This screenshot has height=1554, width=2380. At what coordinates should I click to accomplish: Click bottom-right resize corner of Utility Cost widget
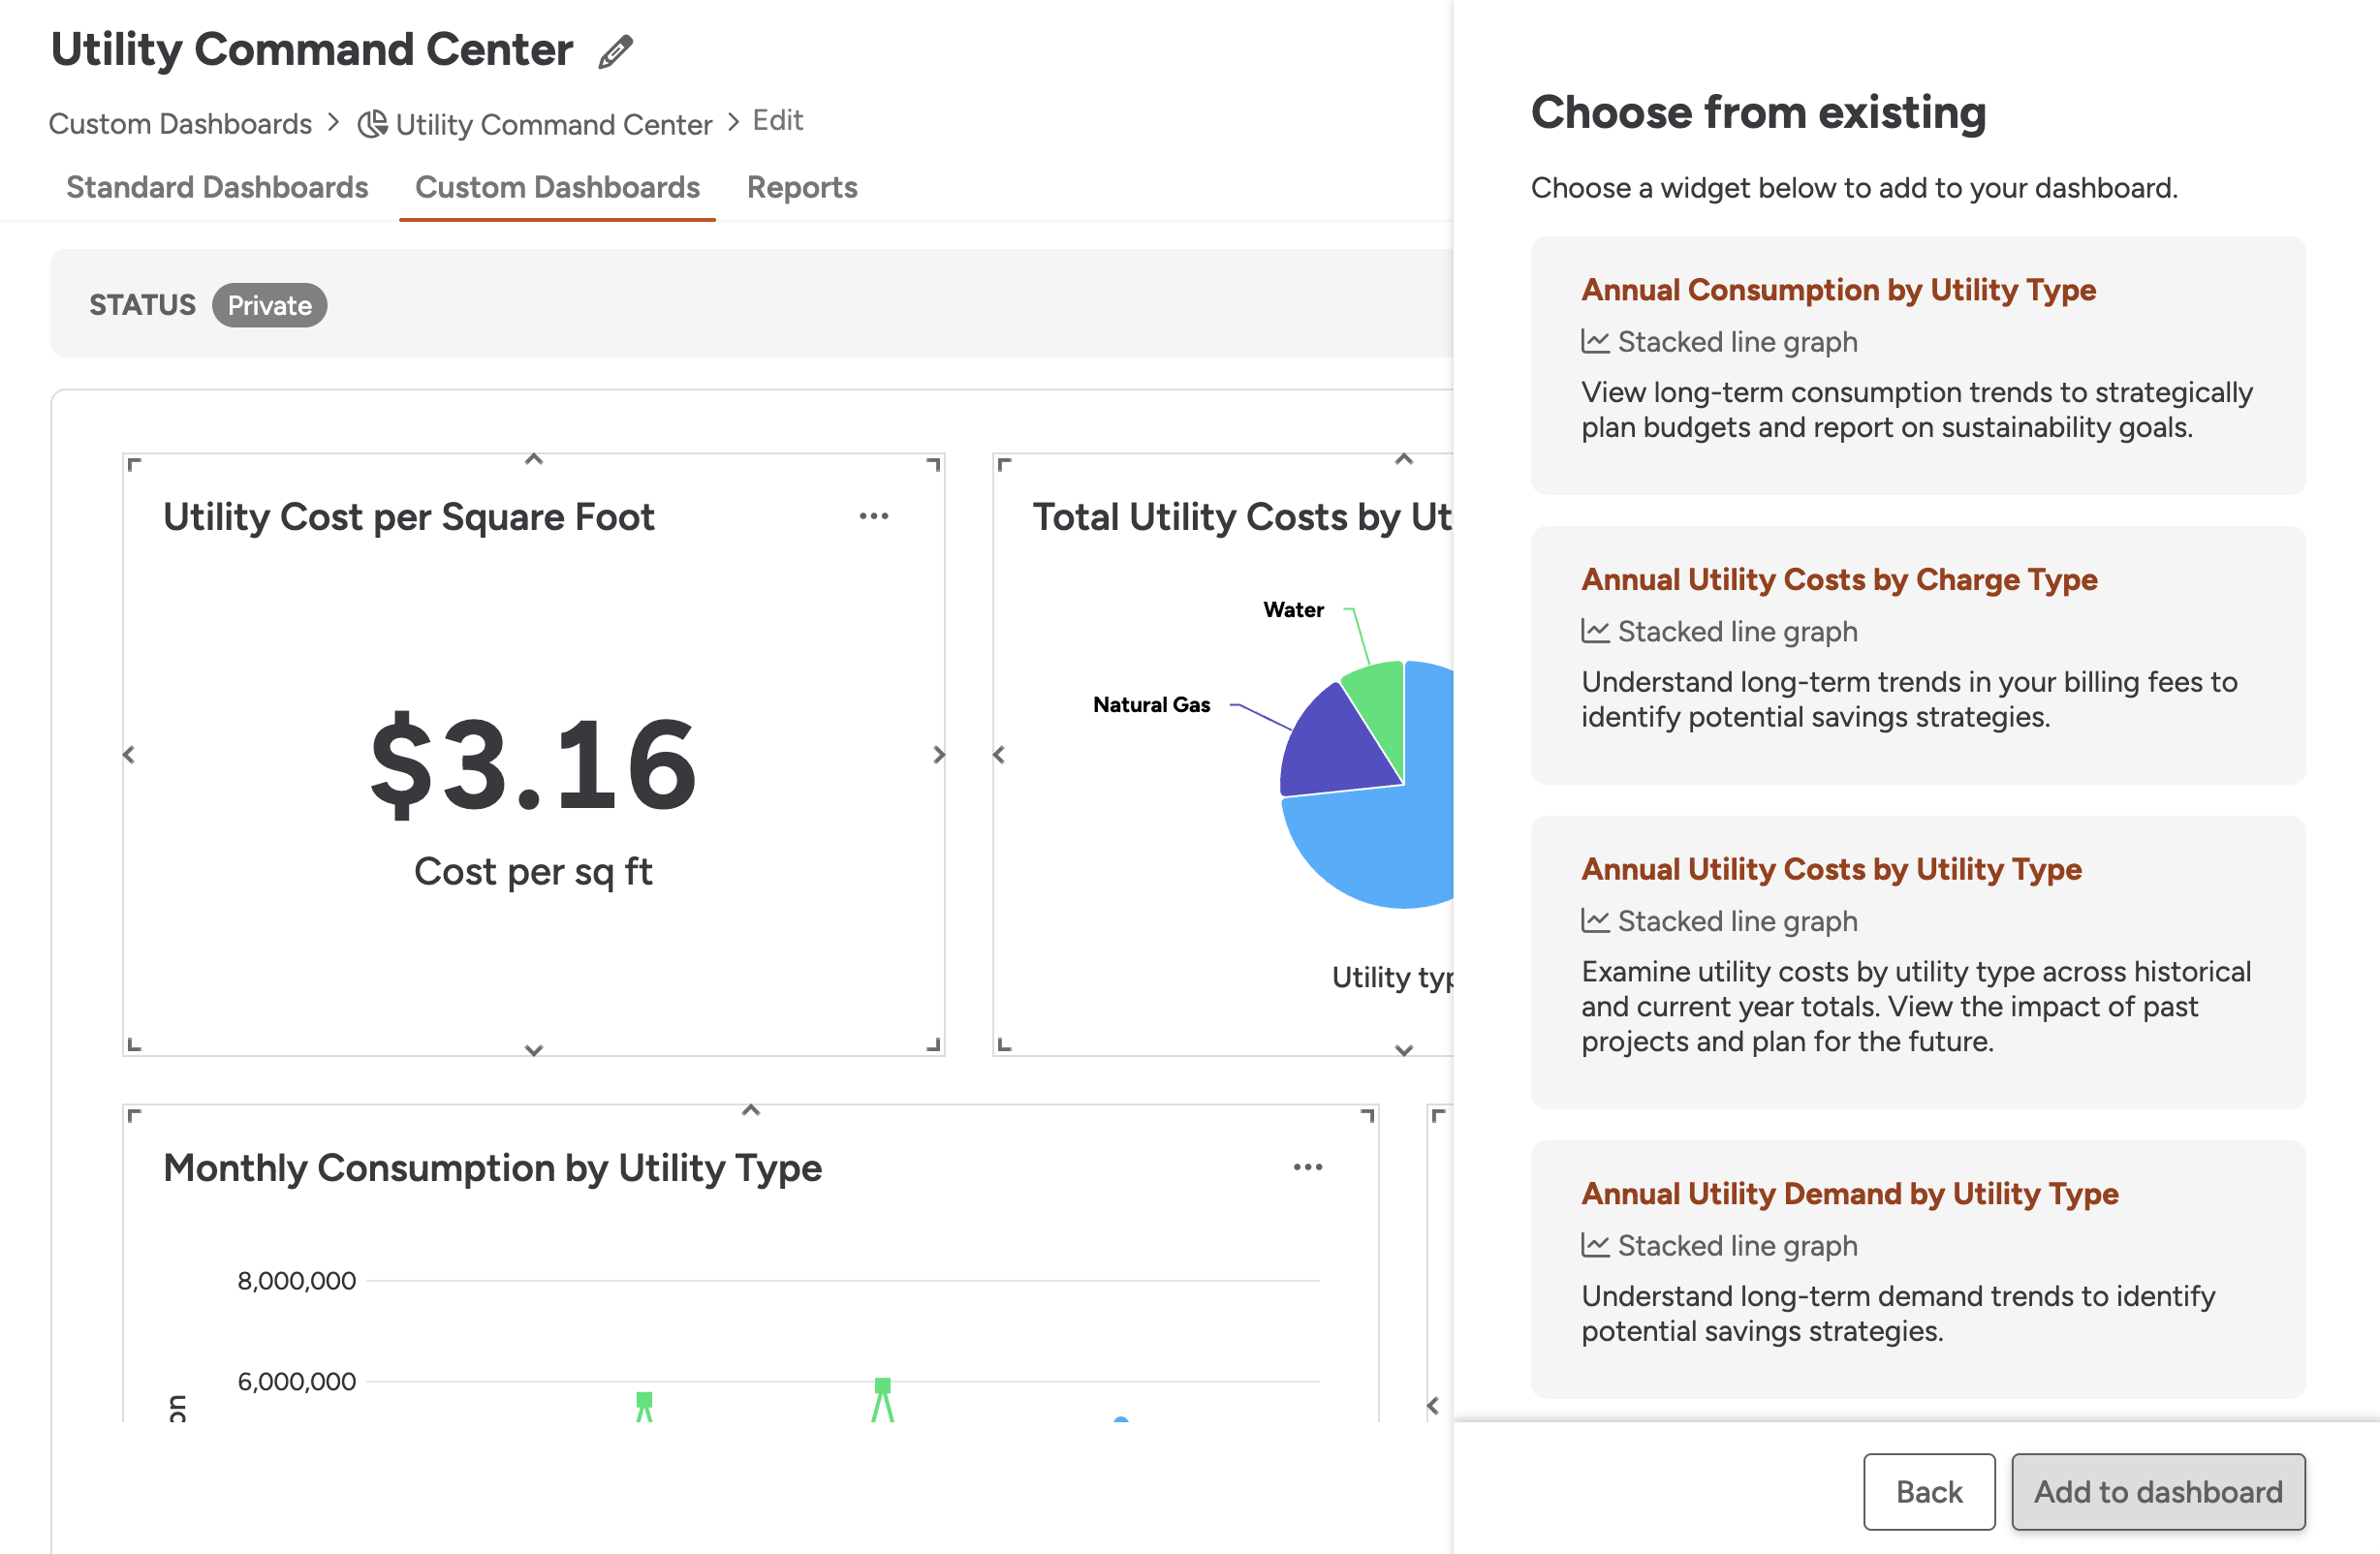pyautogui.click(x=934, y=1045)
